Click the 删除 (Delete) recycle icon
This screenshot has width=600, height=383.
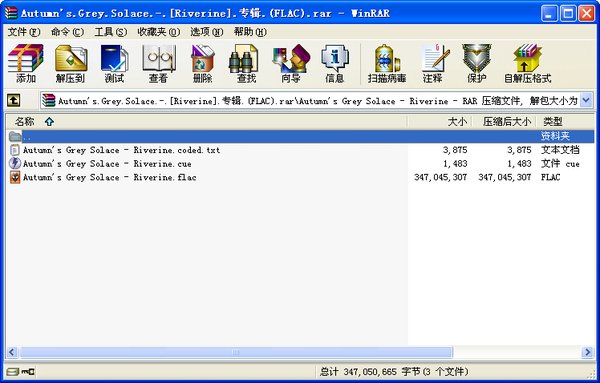click(x=202, y=63)
